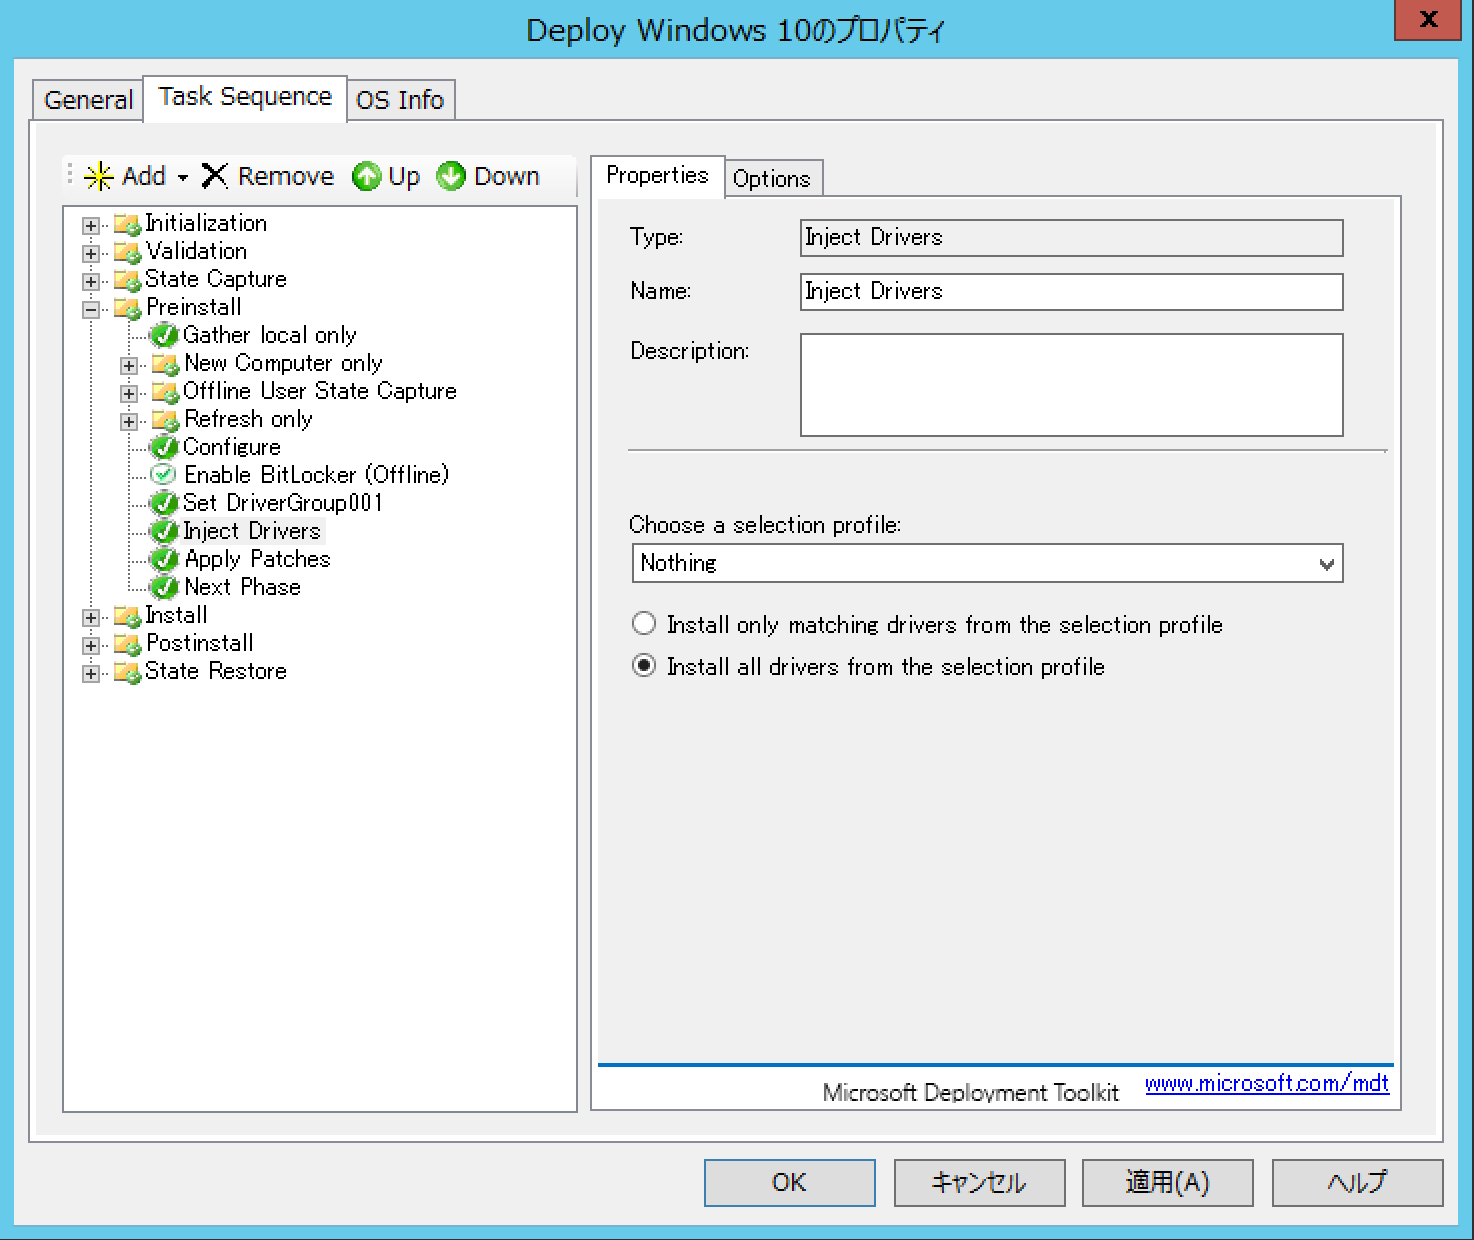Switch to the General tab
Image resolution: width=1474 pixels, height=1240 pixels.
(x=88, y=100)
